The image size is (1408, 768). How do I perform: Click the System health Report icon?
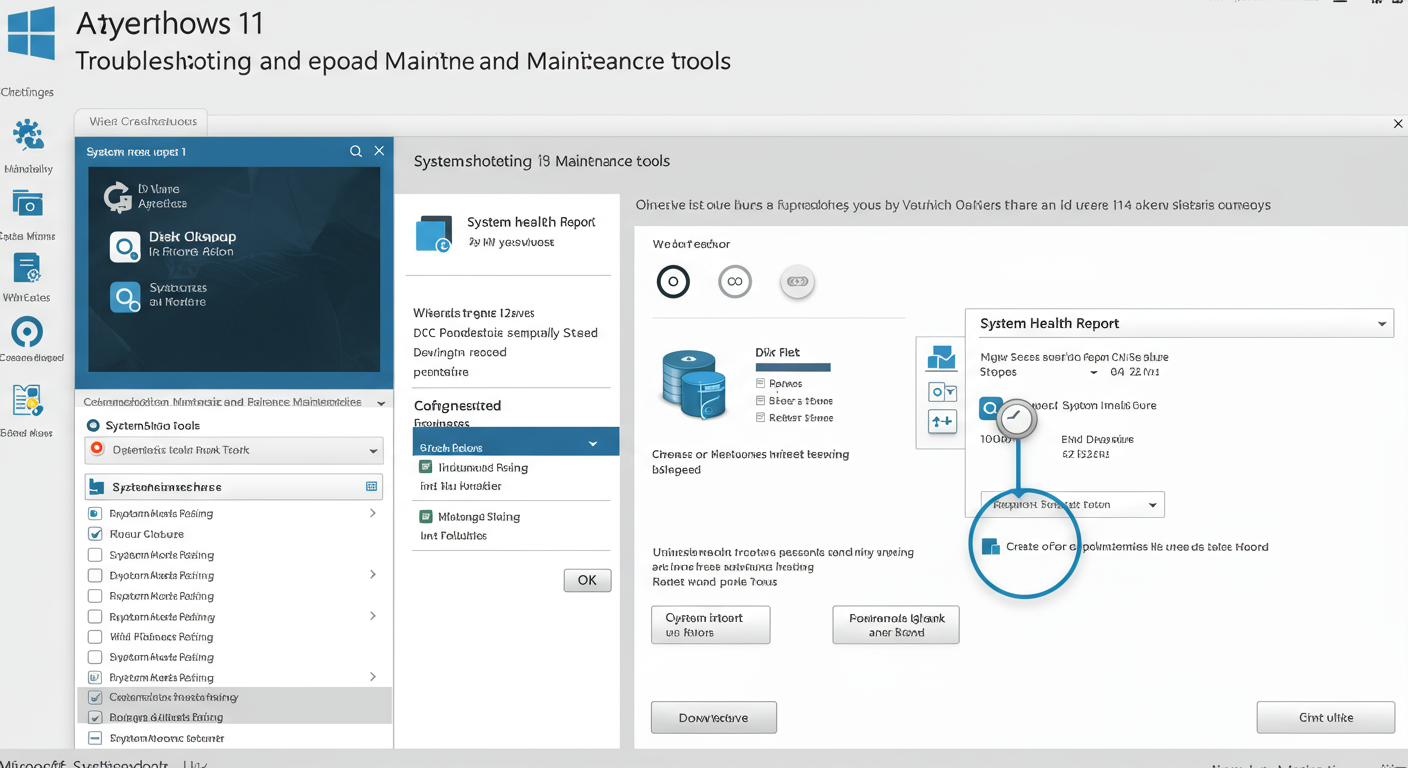434,234
